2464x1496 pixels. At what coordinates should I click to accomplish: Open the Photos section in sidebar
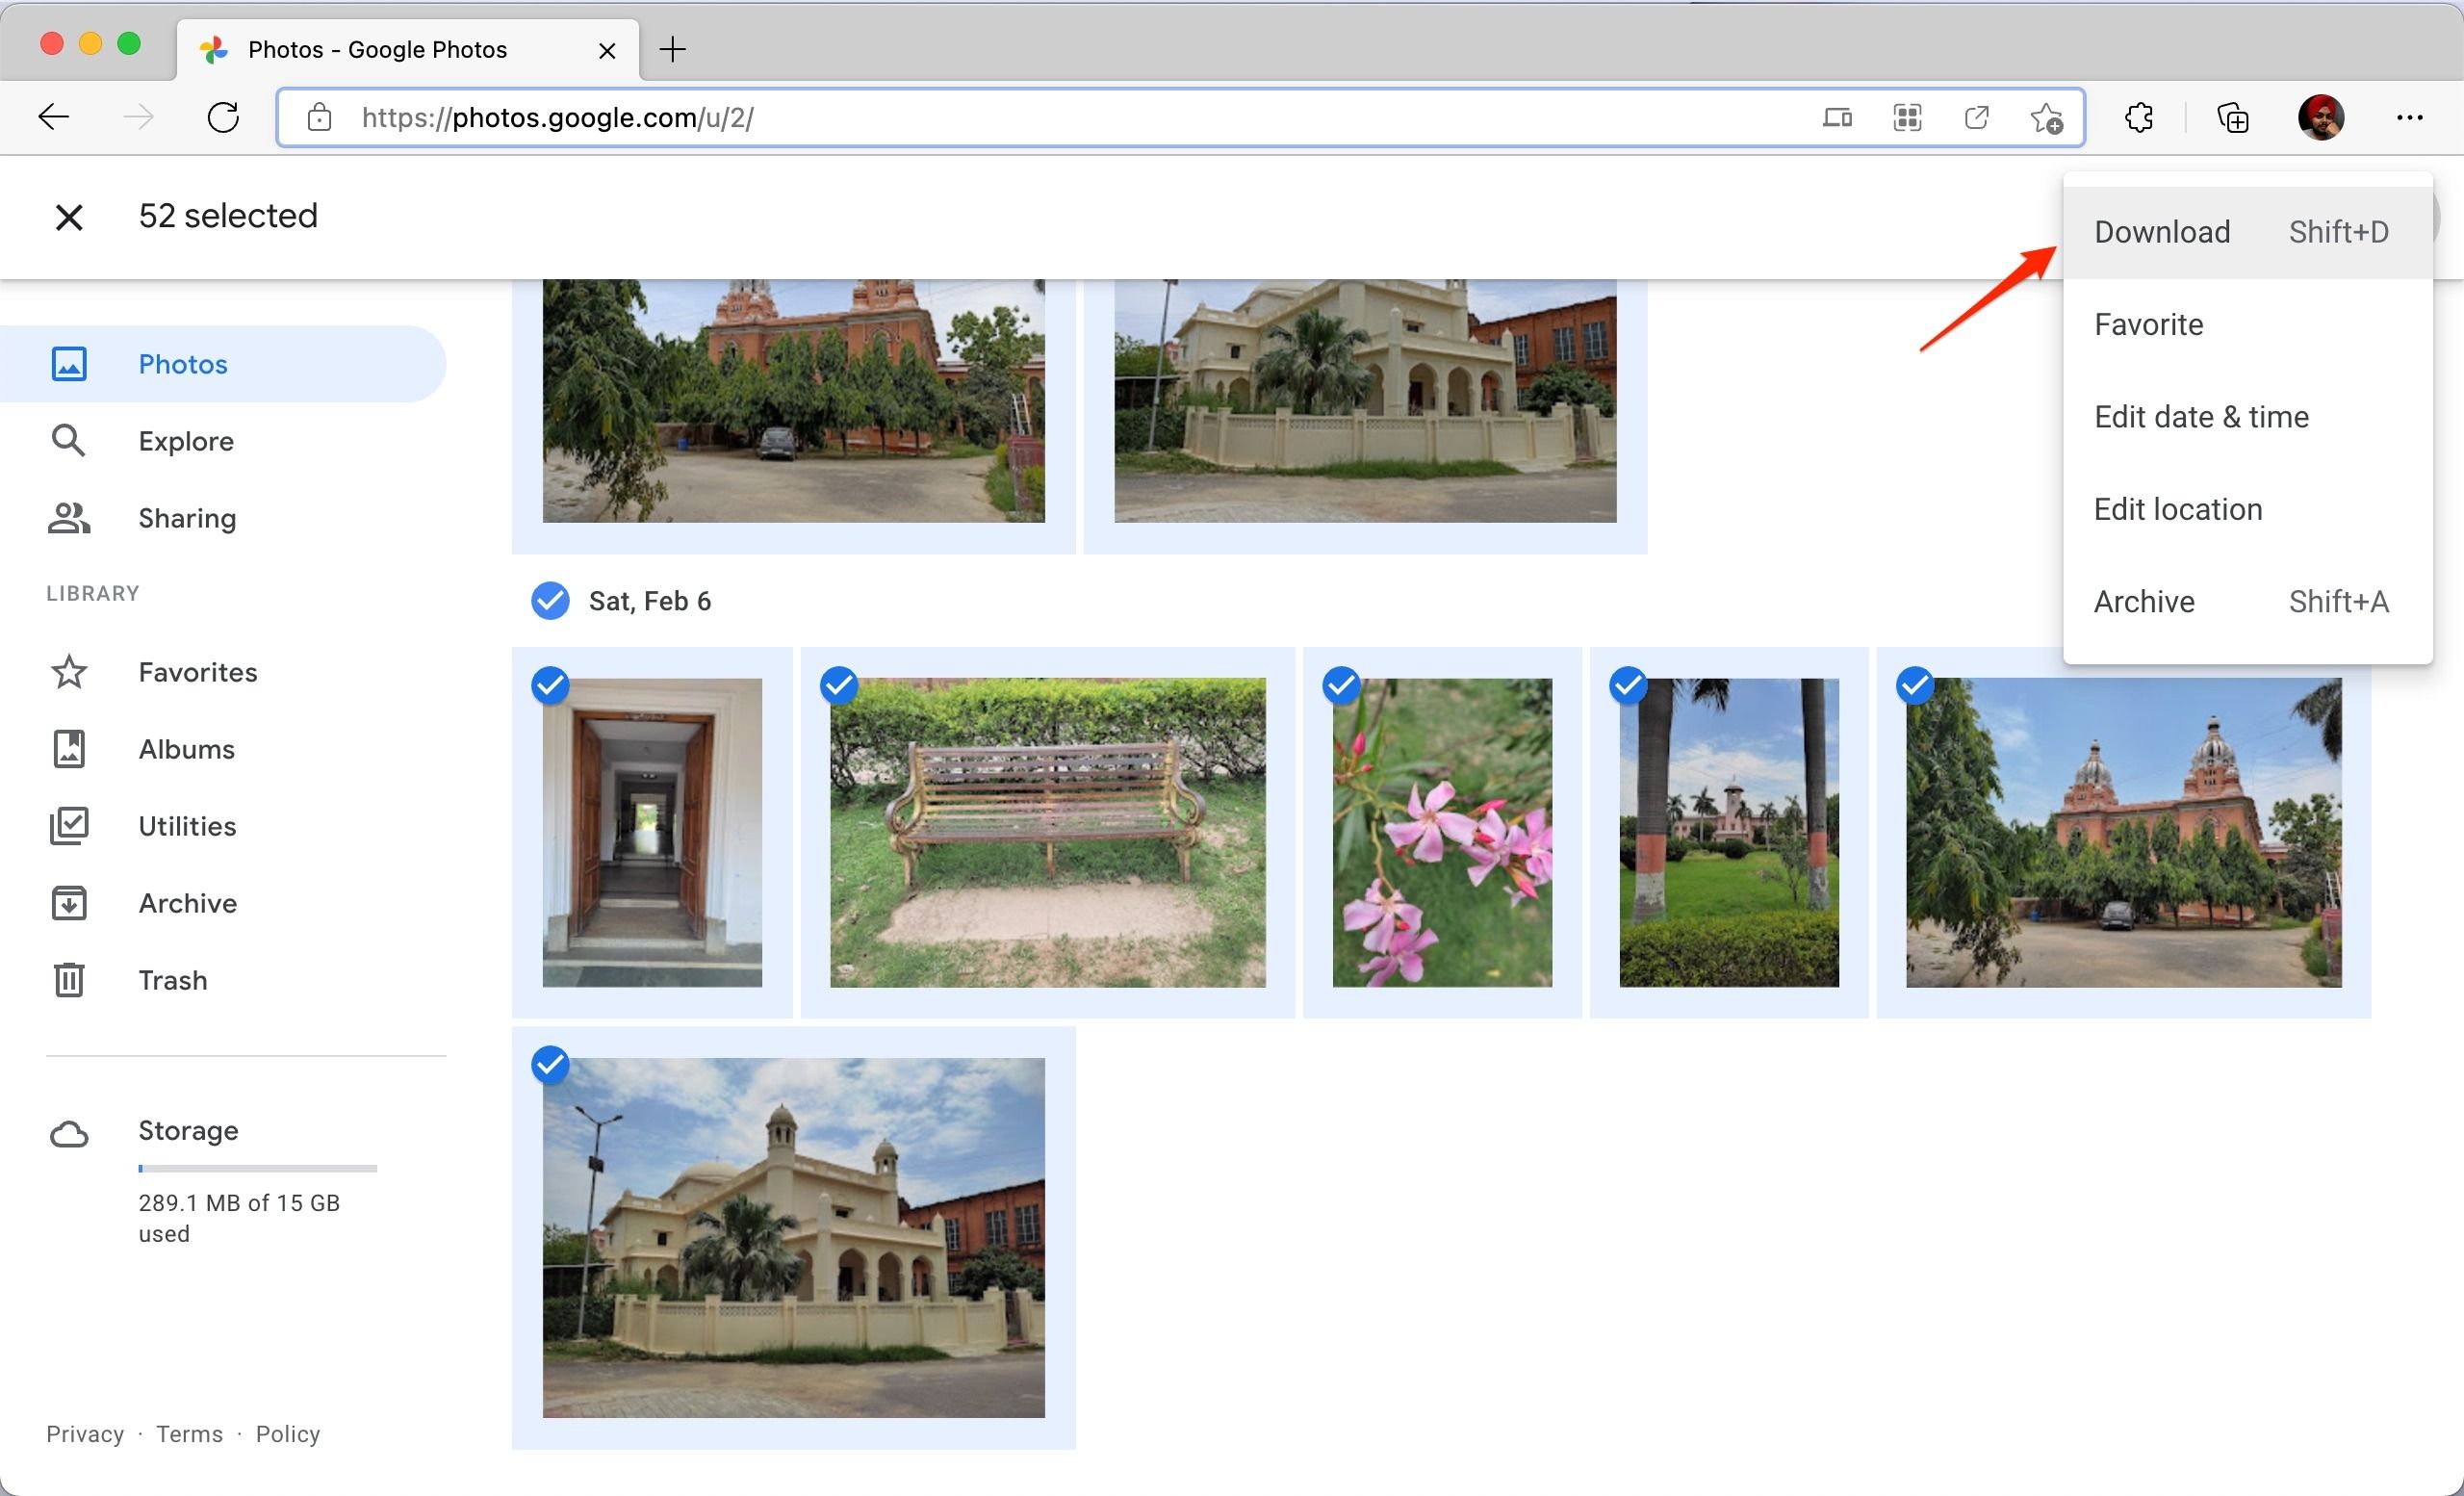pos(182,363)
